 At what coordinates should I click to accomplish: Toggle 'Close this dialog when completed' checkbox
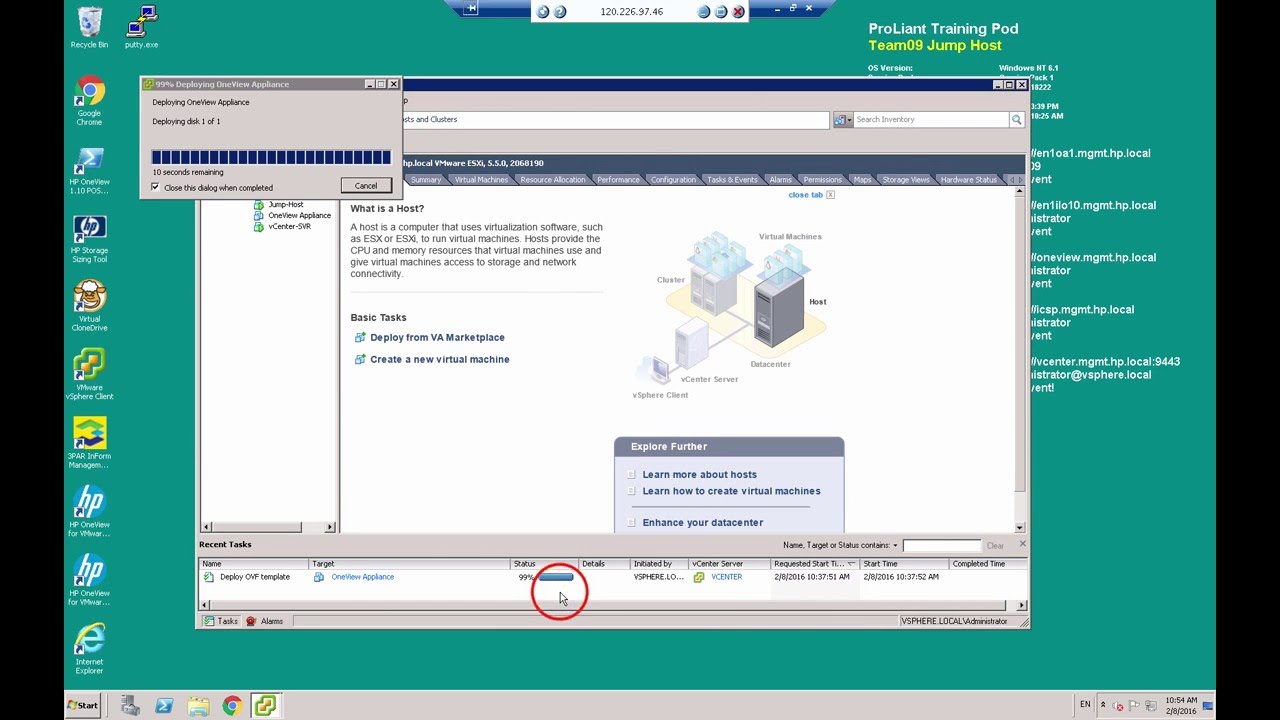coord(155,187)
